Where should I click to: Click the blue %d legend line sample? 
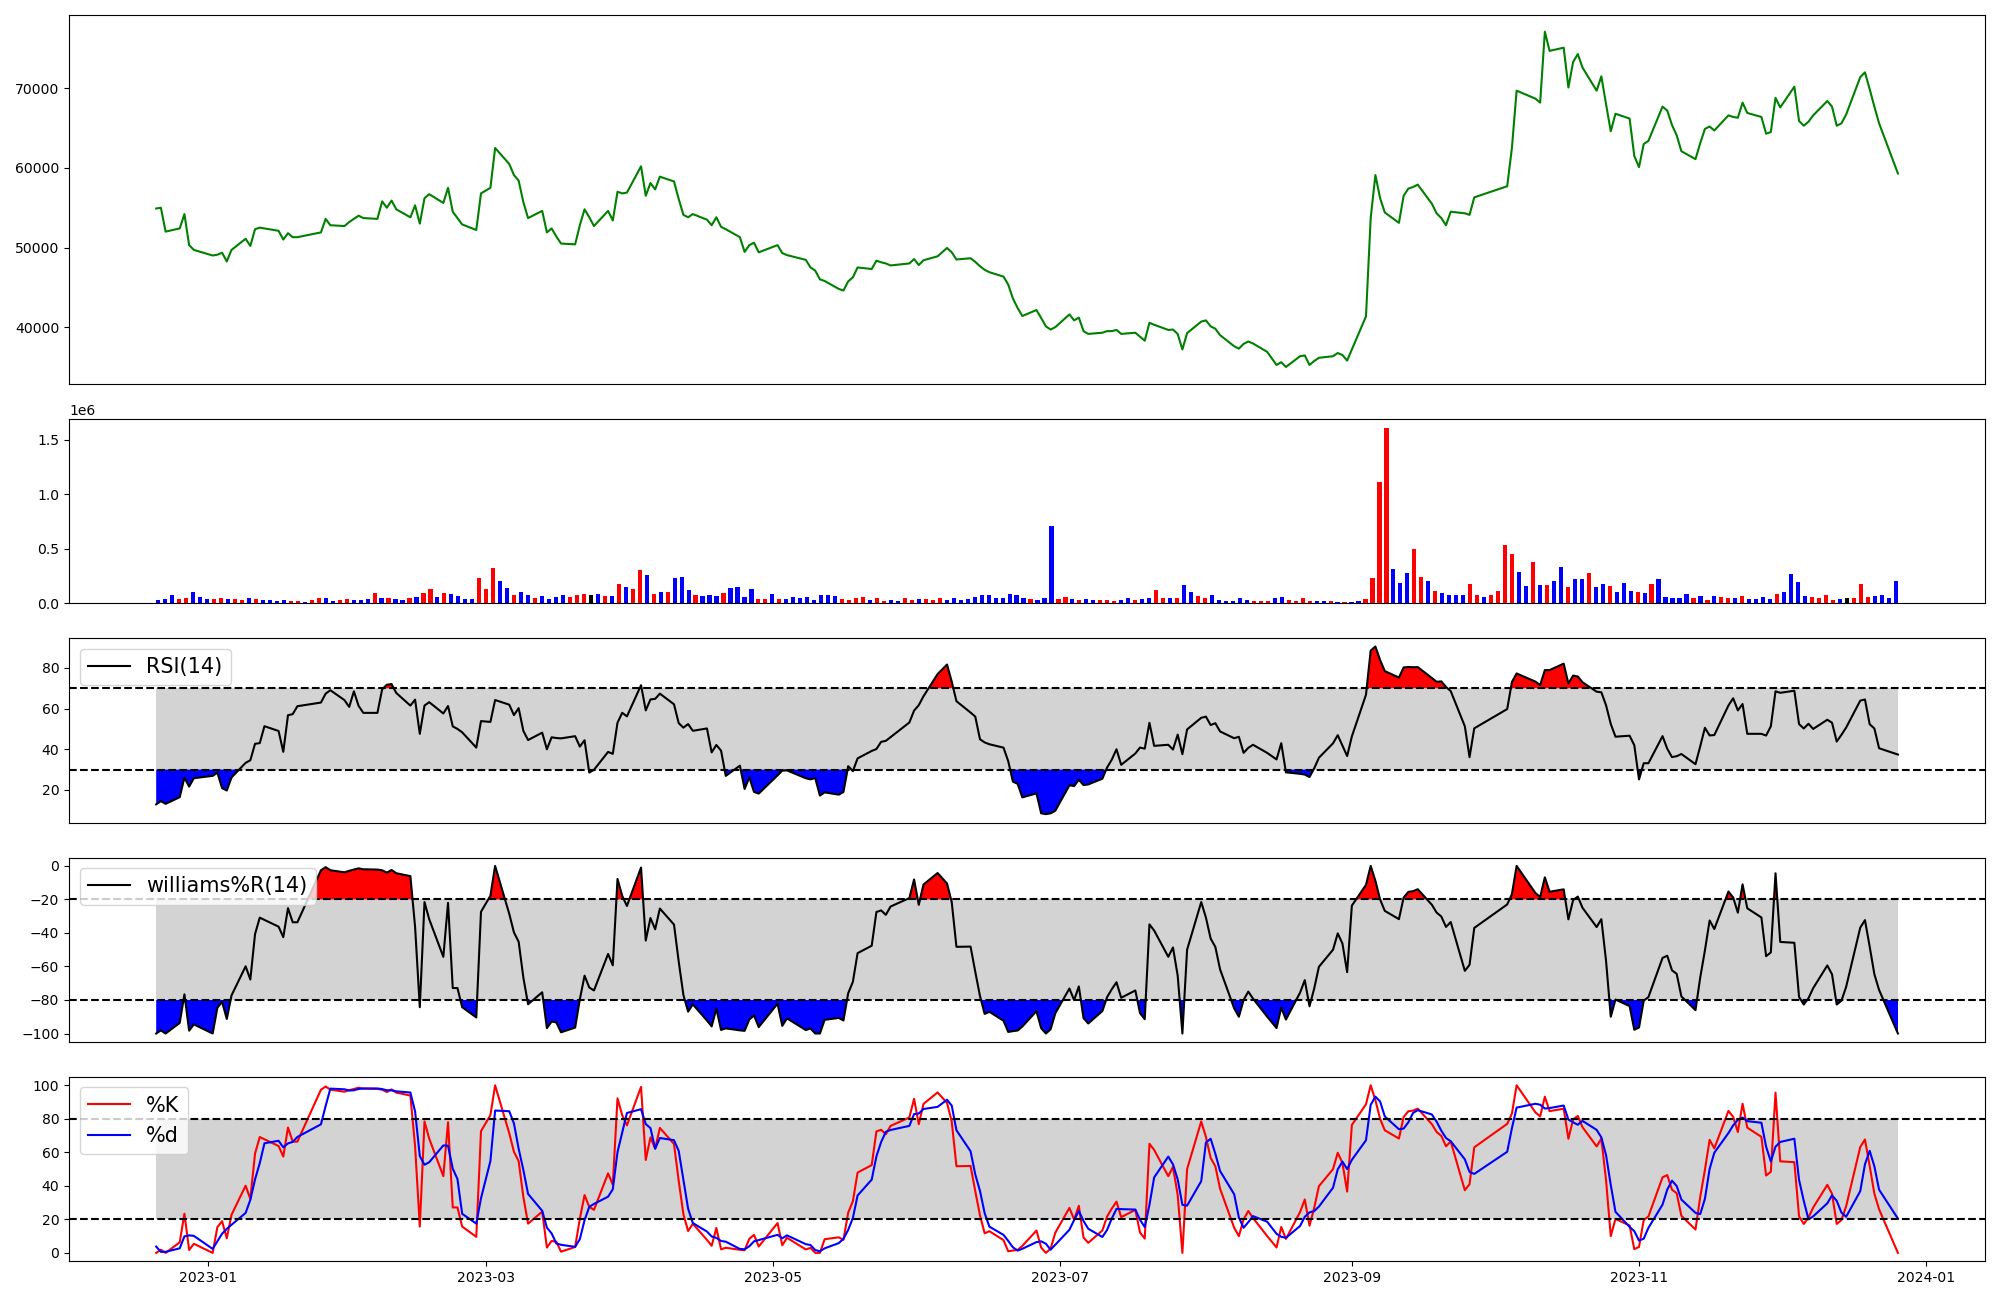[x=109, y=1135]
